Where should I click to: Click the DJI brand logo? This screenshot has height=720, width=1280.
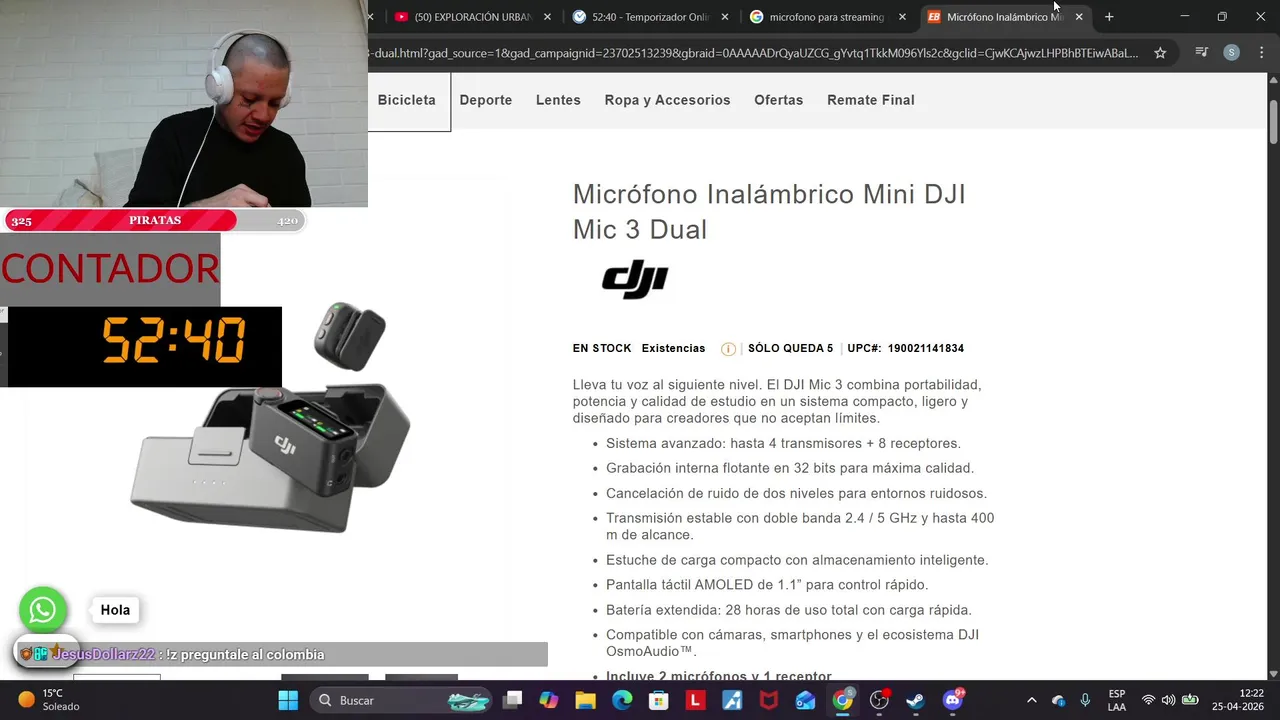tap(635, 279)
